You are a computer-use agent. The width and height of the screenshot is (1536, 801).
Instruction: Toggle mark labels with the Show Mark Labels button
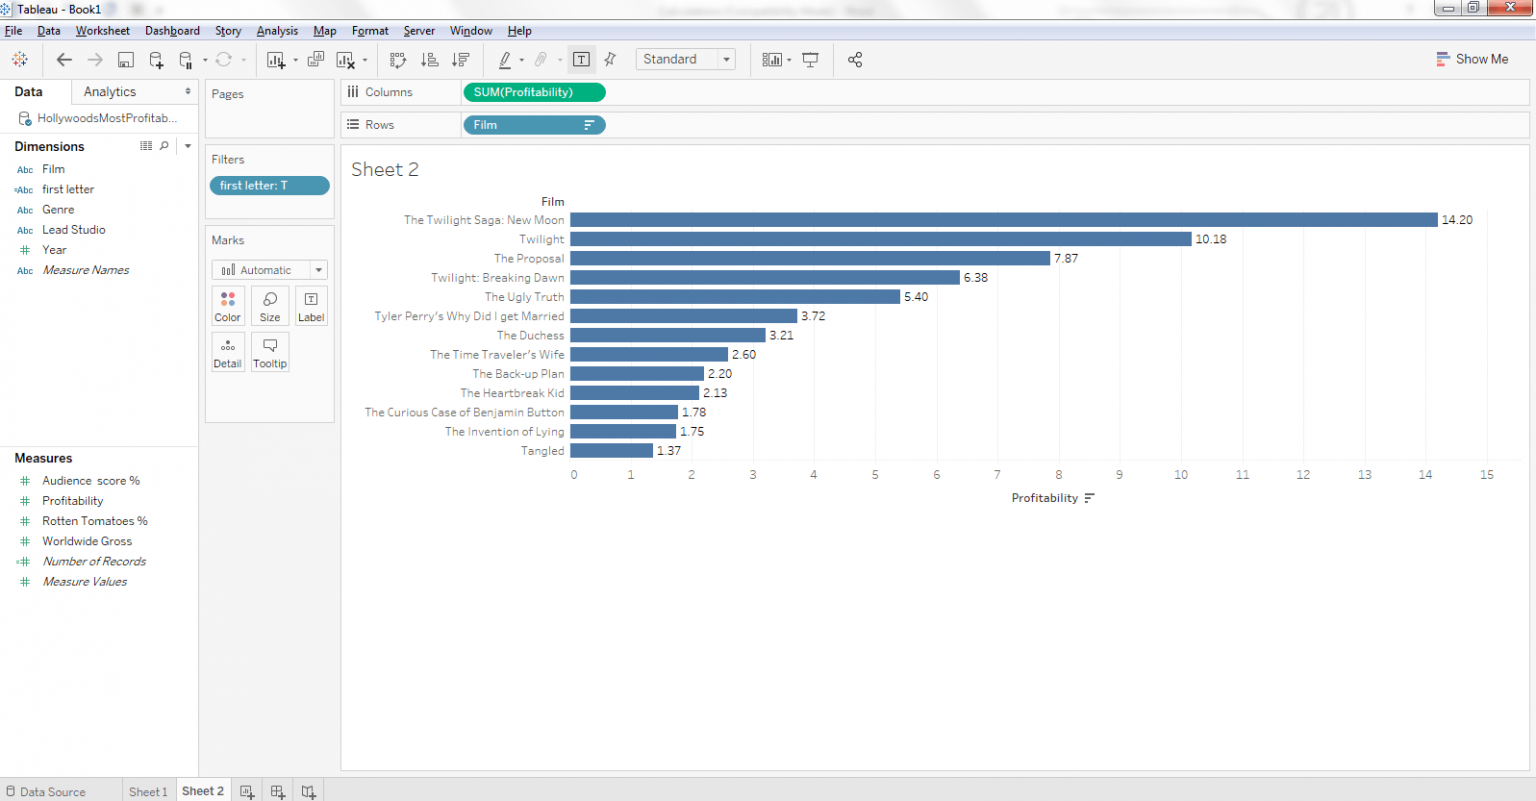[581, 59]
